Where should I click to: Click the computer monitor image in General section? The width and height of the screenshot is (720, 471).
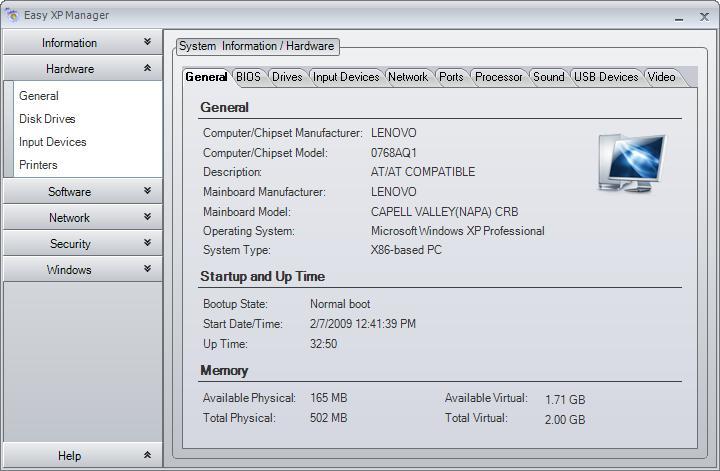point(632,163)
